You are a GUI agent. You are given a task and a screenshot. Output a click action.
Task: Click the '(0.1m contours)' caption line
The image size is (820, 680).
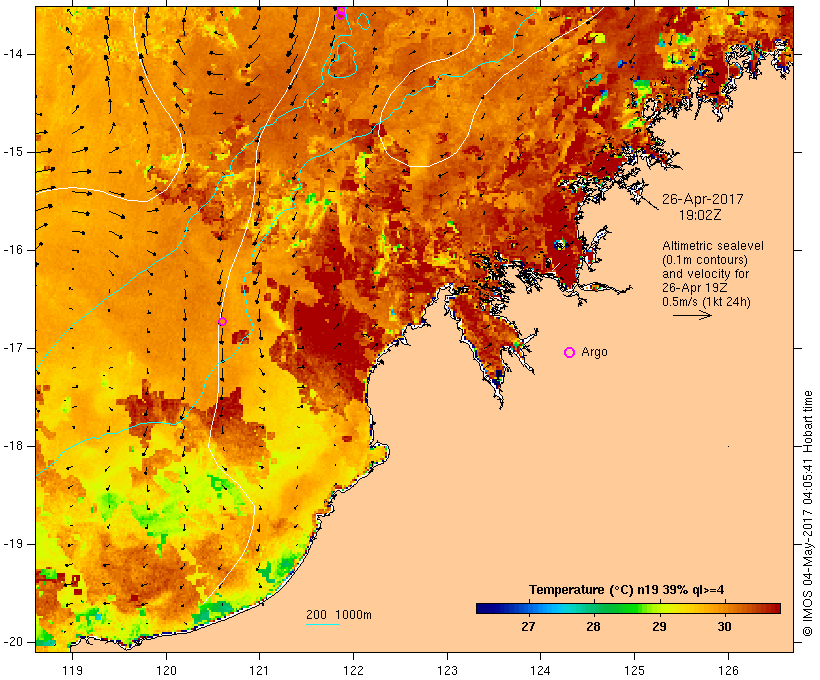705,260
